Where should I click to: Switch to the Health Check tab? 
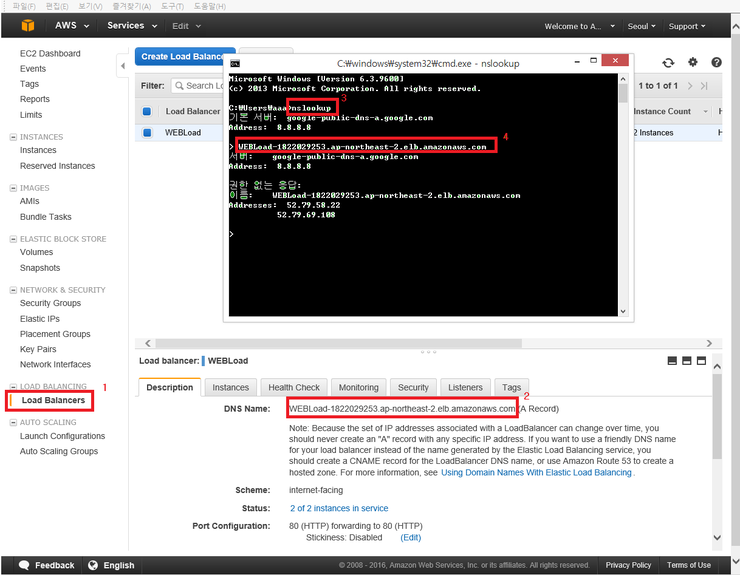[x=294, y=387]
